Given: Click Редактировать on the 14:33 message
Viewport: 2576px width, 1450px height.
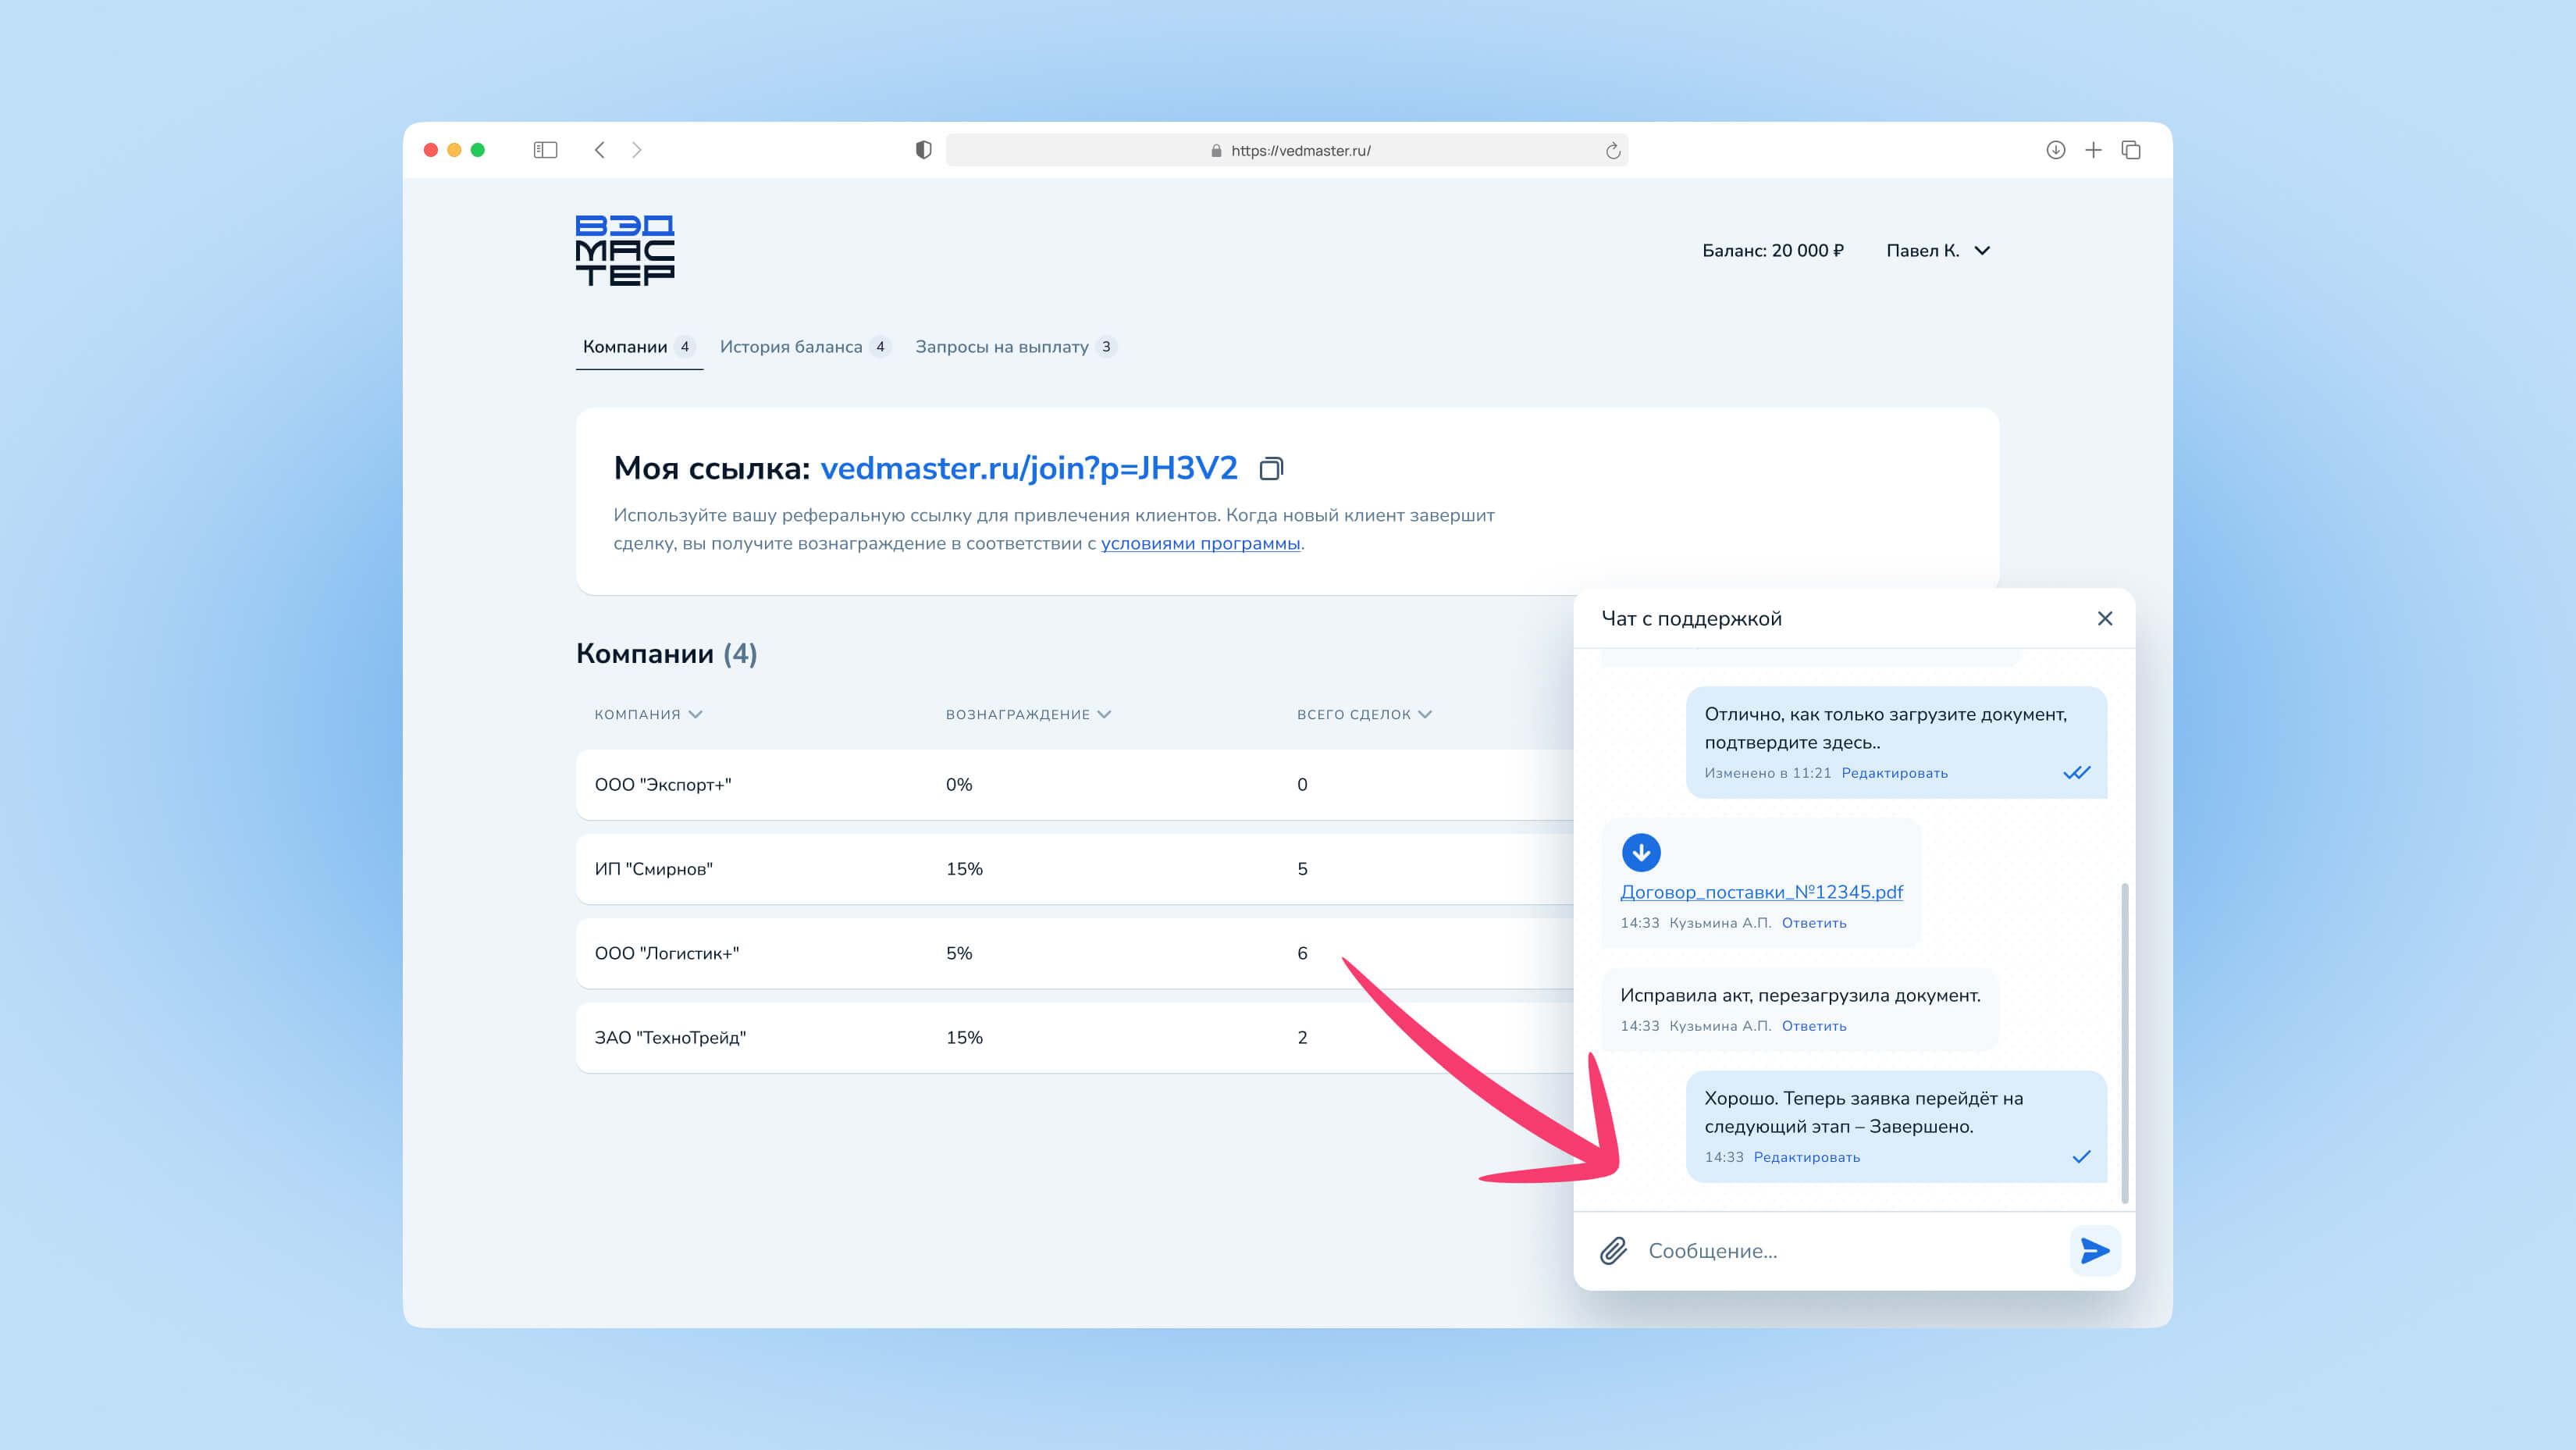Looking at the screenshot, I should point(1806,1157).
